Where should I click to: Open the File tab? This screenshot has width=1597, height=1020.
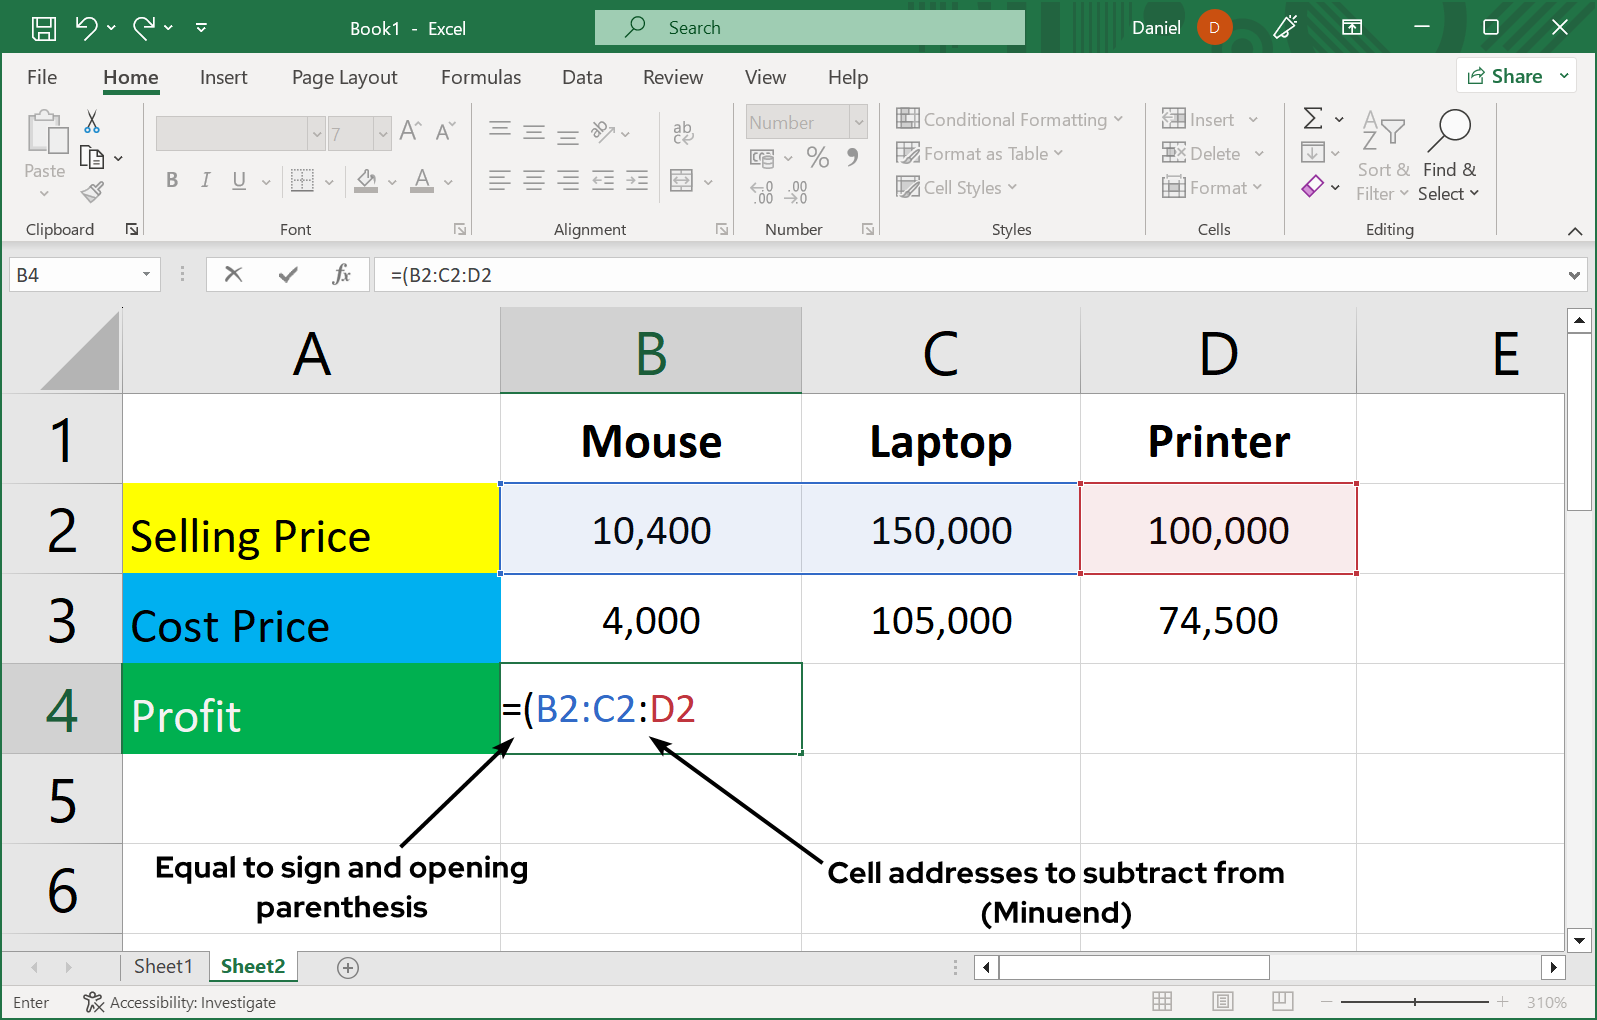[x=42, y=77]
